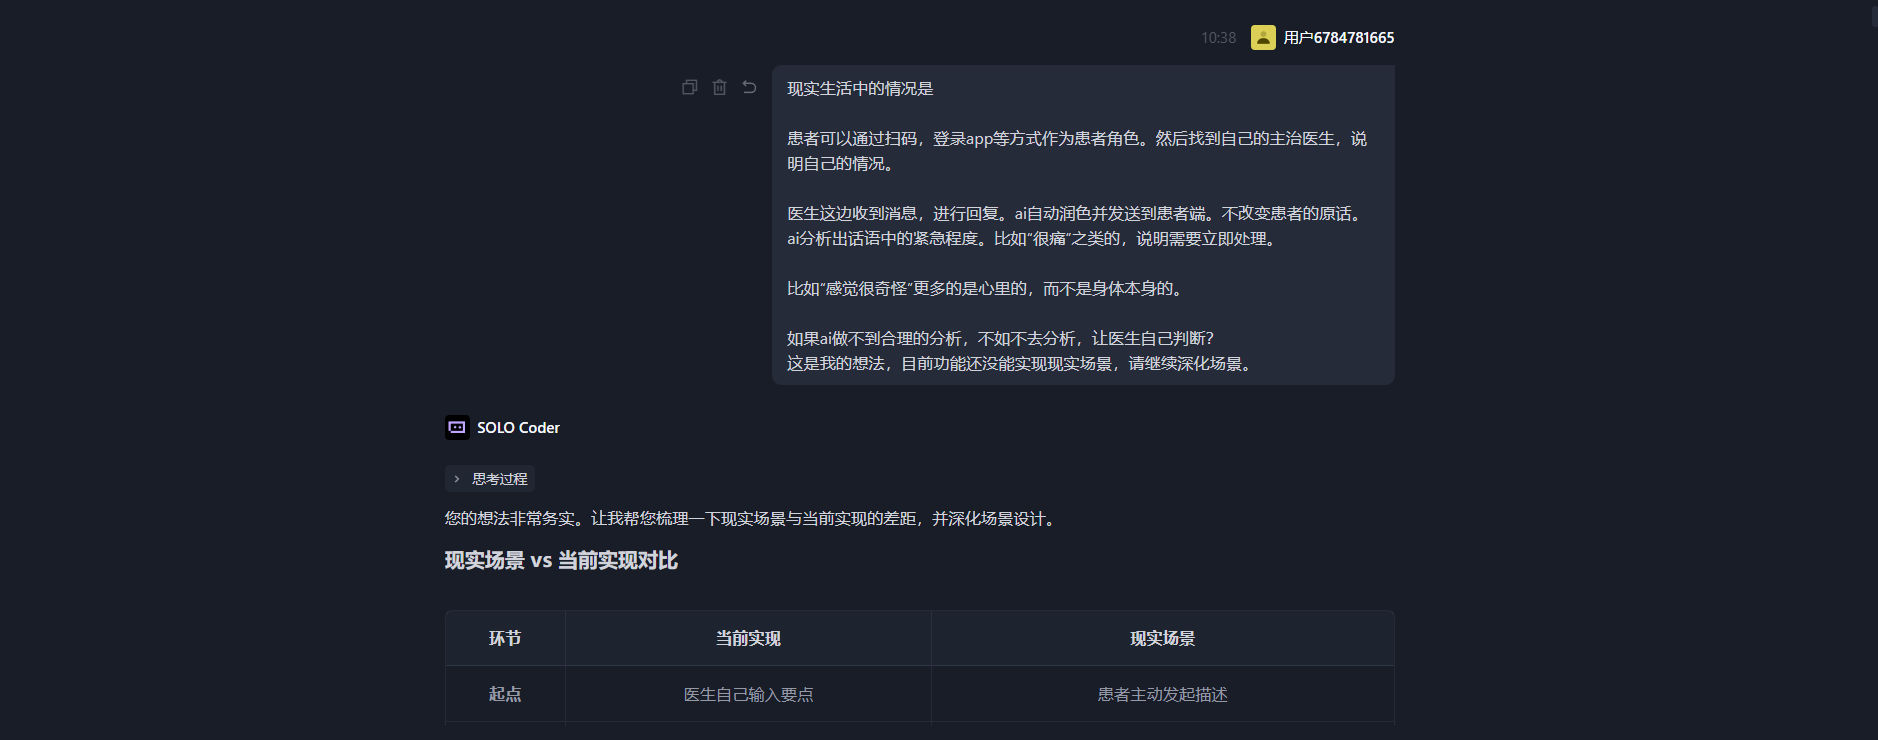Click the SOLO Coder agent icon
The width and height of the screenshot is (1878, 740).
457,427
